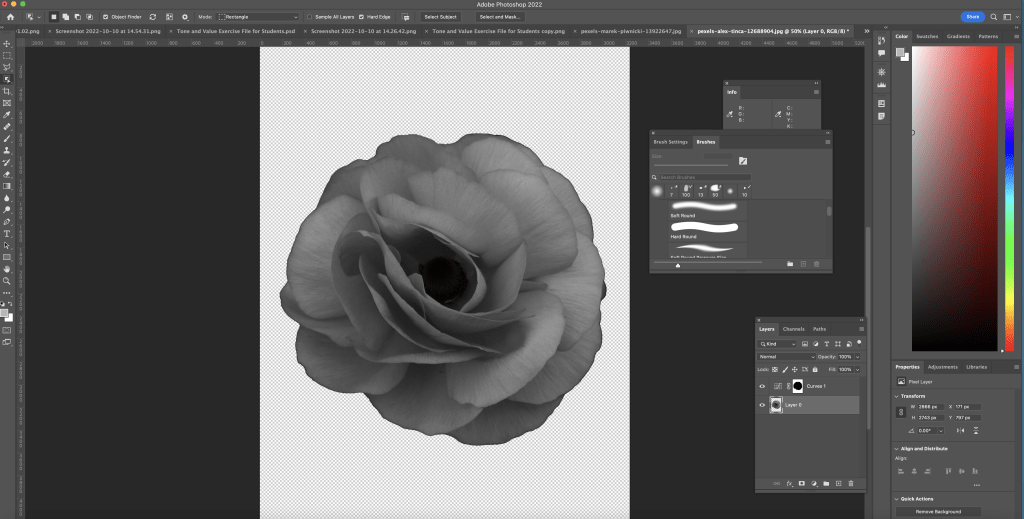Open the Mode dropdown set to Rectangle
Screen dimensions: 1024x519
pos(258,17)
